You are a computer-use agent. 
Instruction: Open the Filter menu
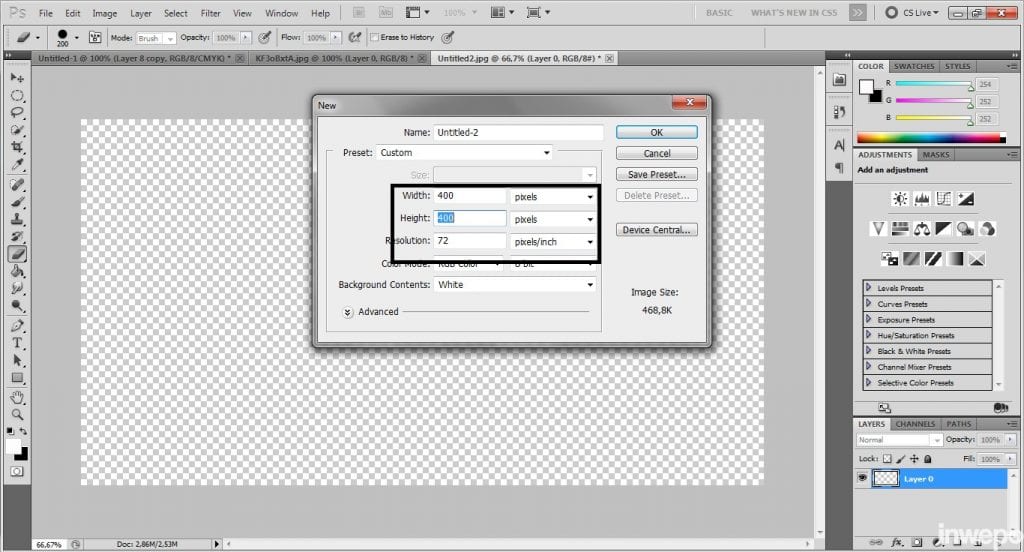tap(210, 14)
